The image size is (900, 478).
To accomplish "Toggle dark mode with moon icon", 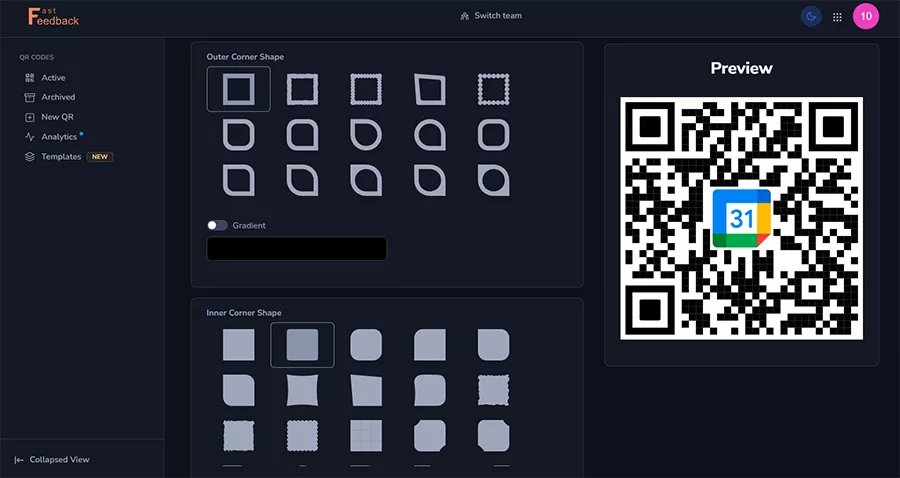I will [x=810, y=17].
